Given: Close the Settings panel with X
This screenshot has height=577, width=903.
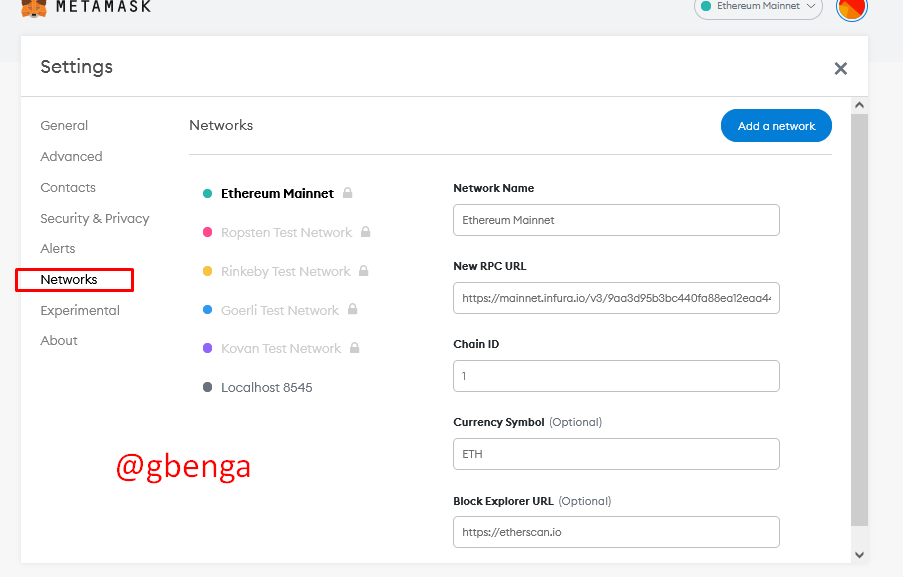Looking at the screenshot, I should click(840, 68).
